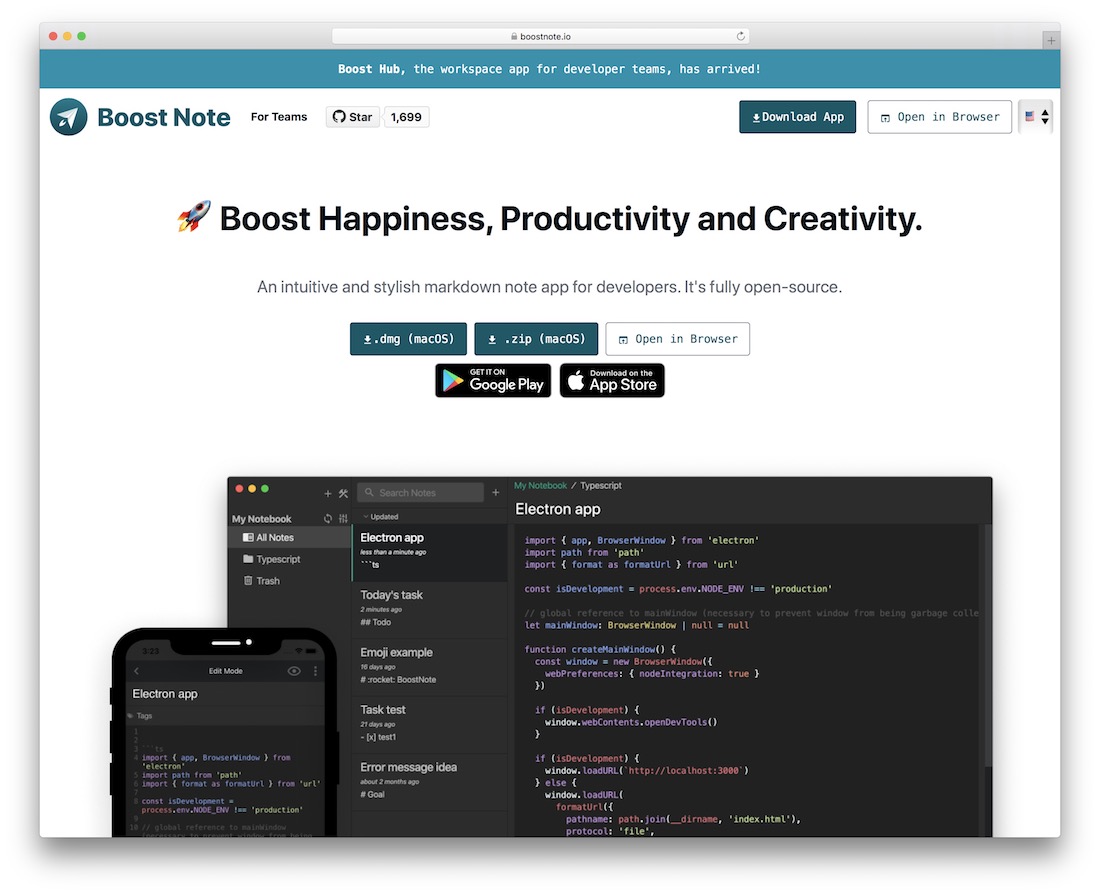
Task: Open Trash in the sidebar
Action: click(x=290, y=581)
